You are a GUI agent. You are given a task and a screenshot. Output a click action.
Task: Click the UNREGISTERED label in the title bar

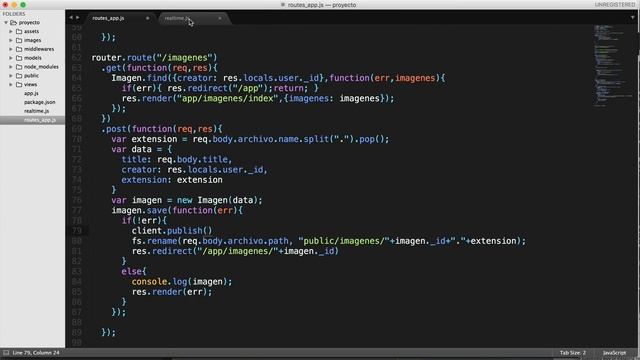[x=615, y=5]
